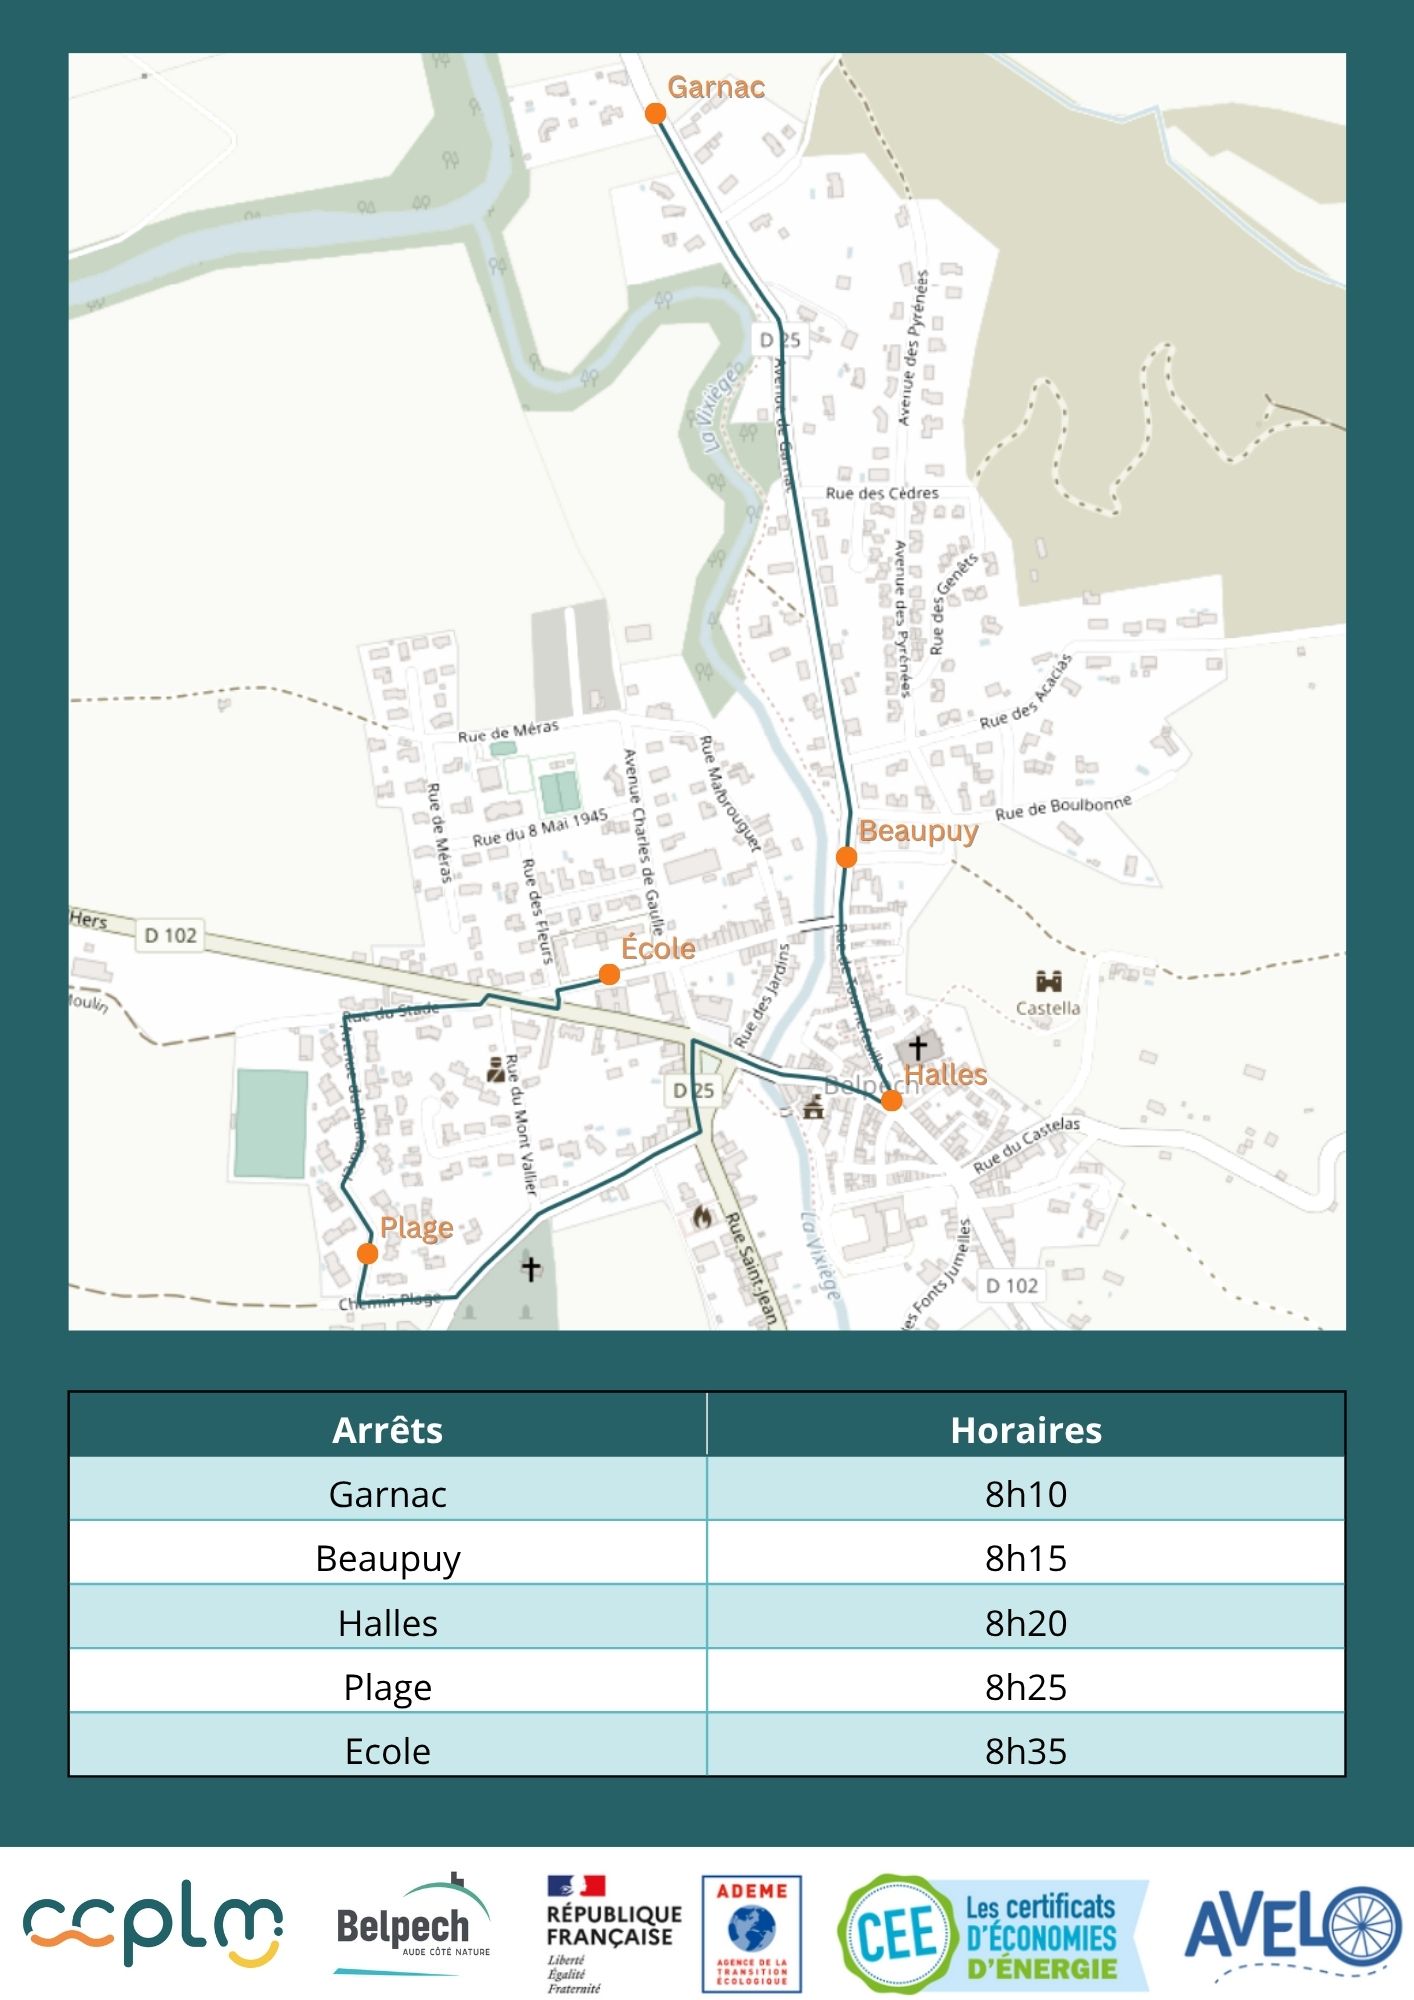1414x2000 pixels.
Task: Select the church cross icon above Halles
Action: tap(917, 1048)
